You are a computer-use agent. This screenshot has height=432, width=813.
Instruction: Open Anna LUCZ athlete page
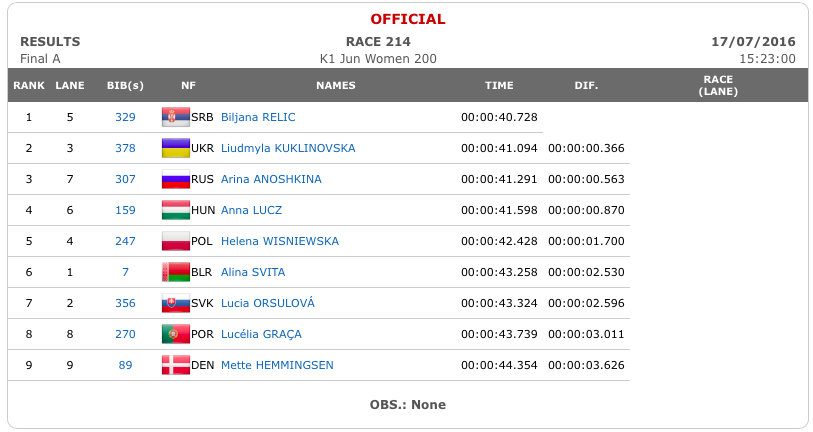click(251, 210)
